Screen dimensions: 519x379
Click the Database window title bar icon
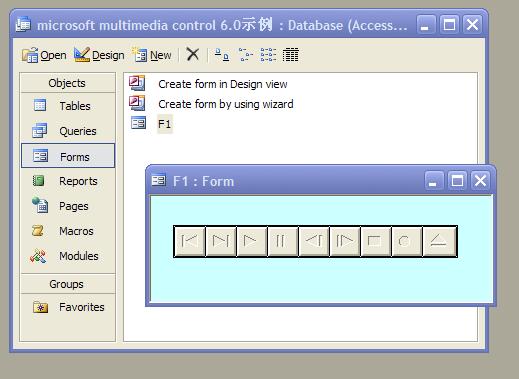[x=23, y=24]
